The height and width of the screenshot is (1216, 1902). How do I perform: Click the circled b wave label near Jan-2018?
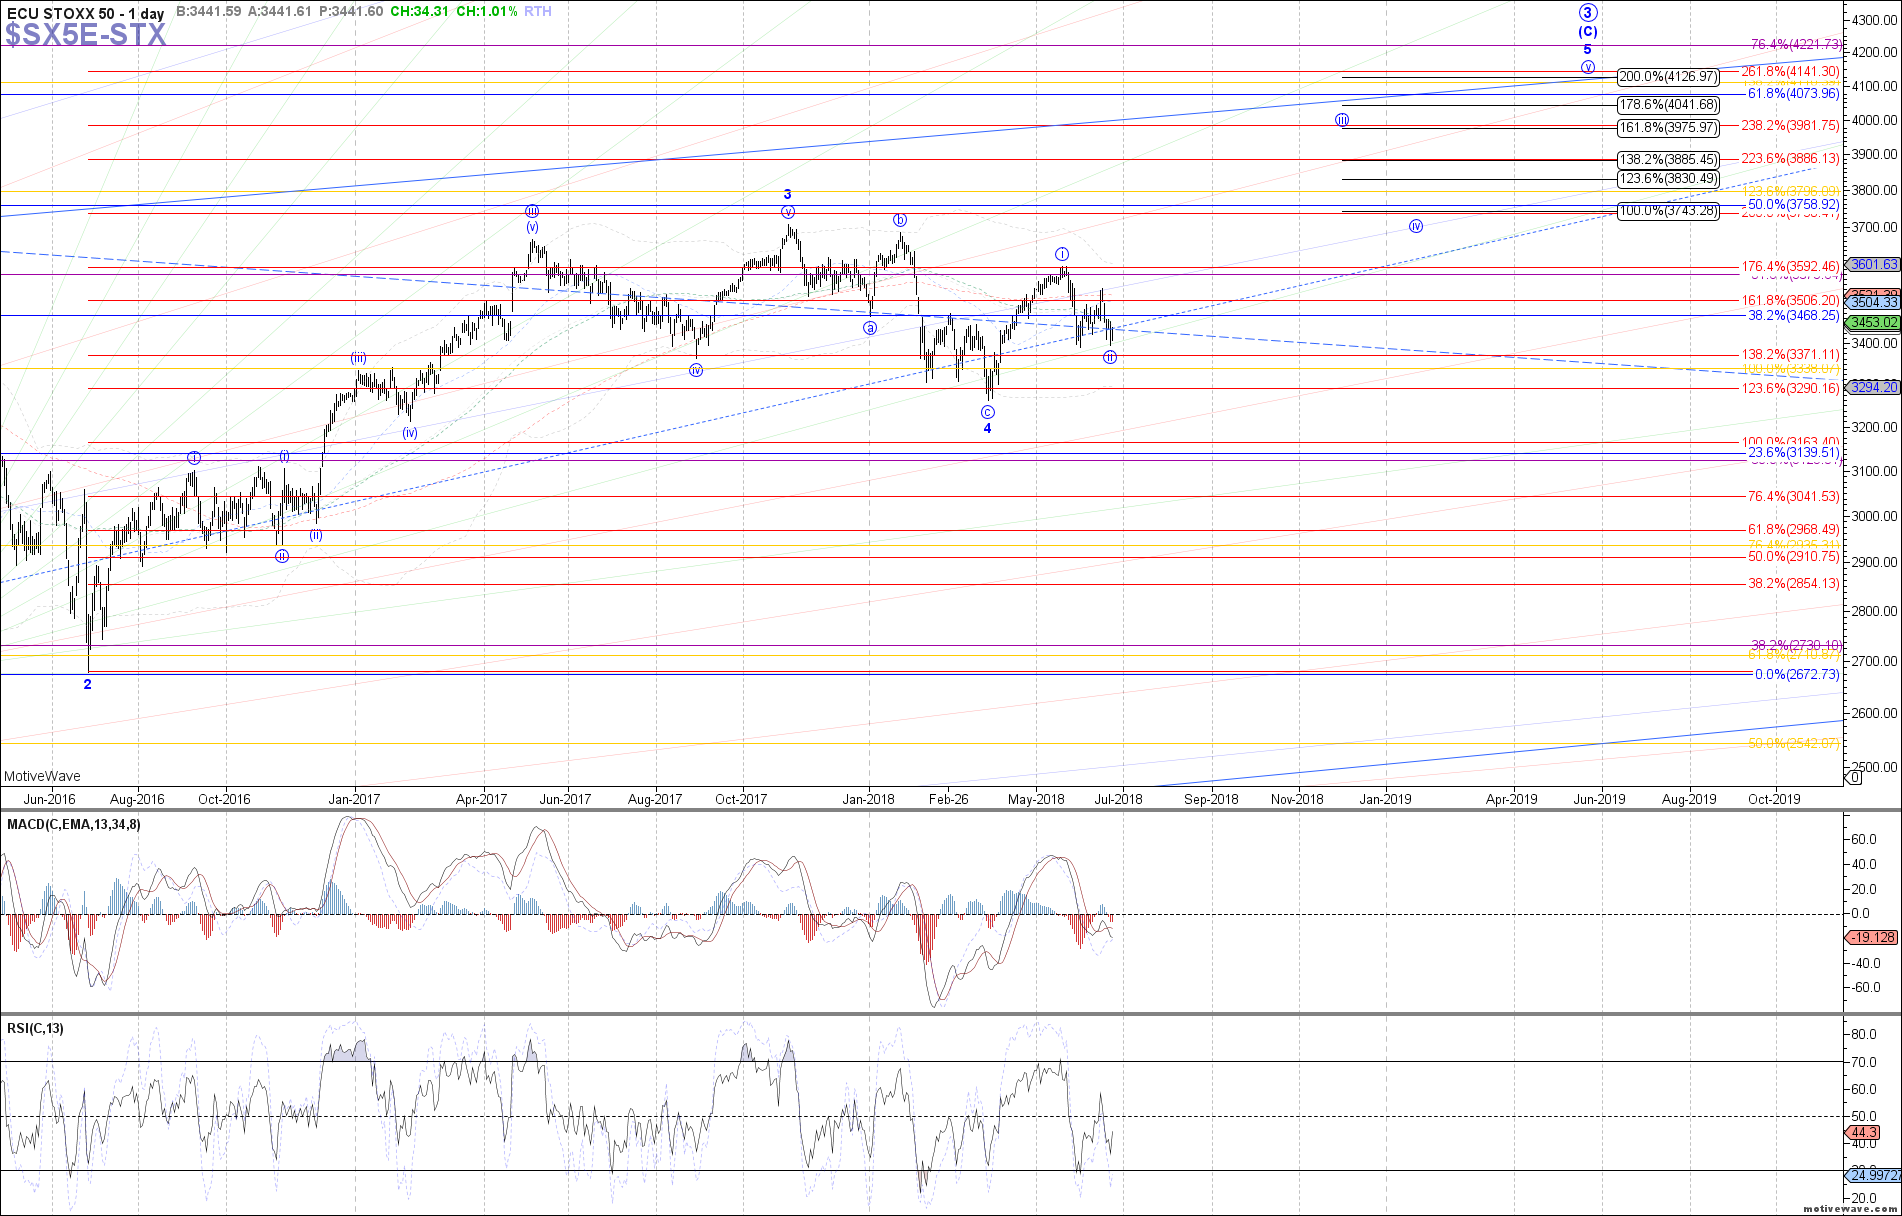coord(900,220)
